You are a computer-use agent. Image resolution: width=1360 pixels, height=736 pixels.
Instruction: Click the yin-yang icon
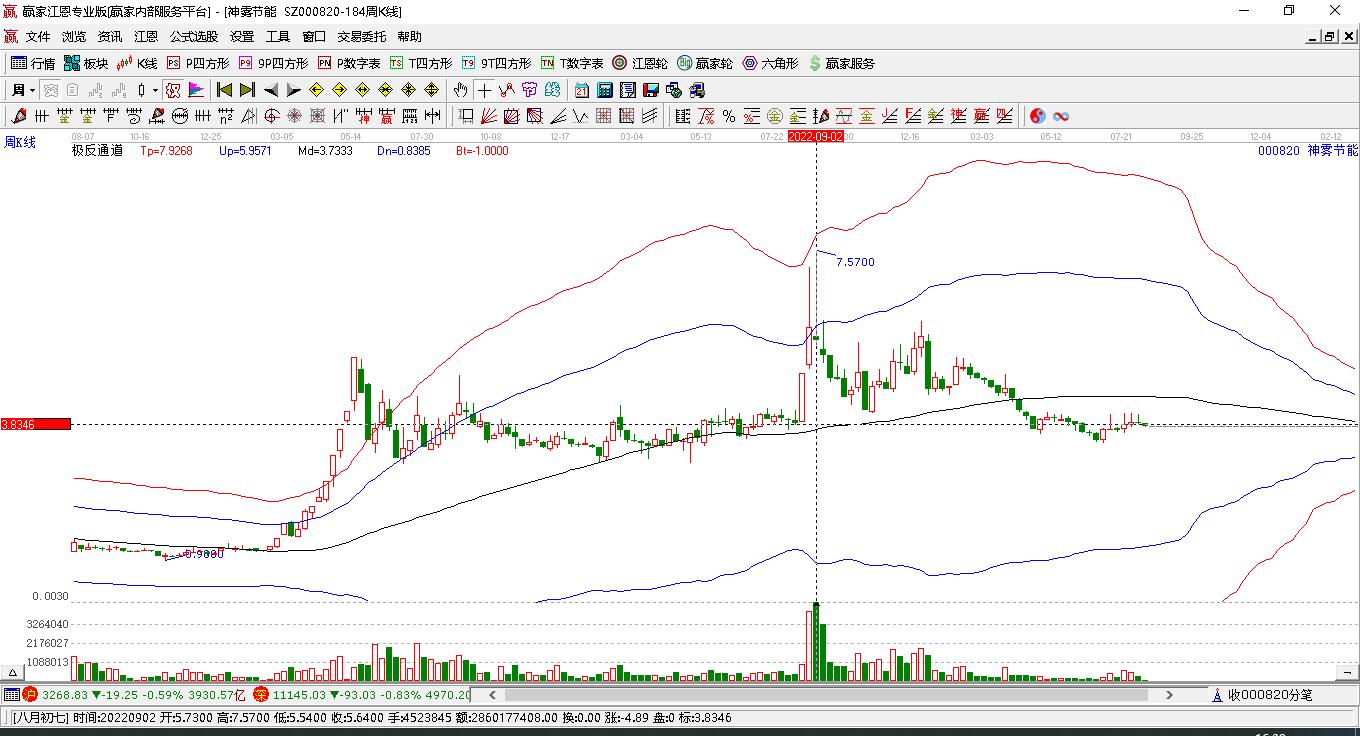point(1038,116)
